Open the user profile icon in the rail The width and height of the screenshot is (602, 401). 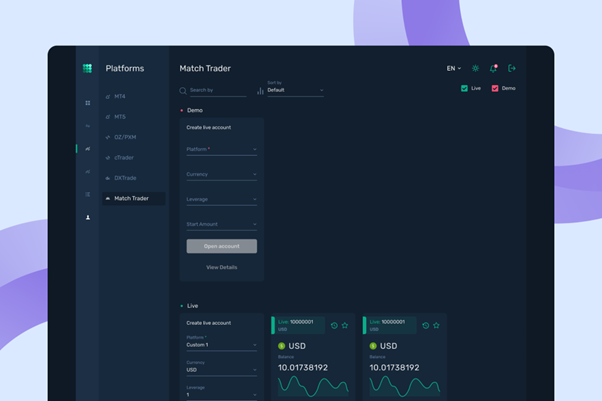[88, 217]
